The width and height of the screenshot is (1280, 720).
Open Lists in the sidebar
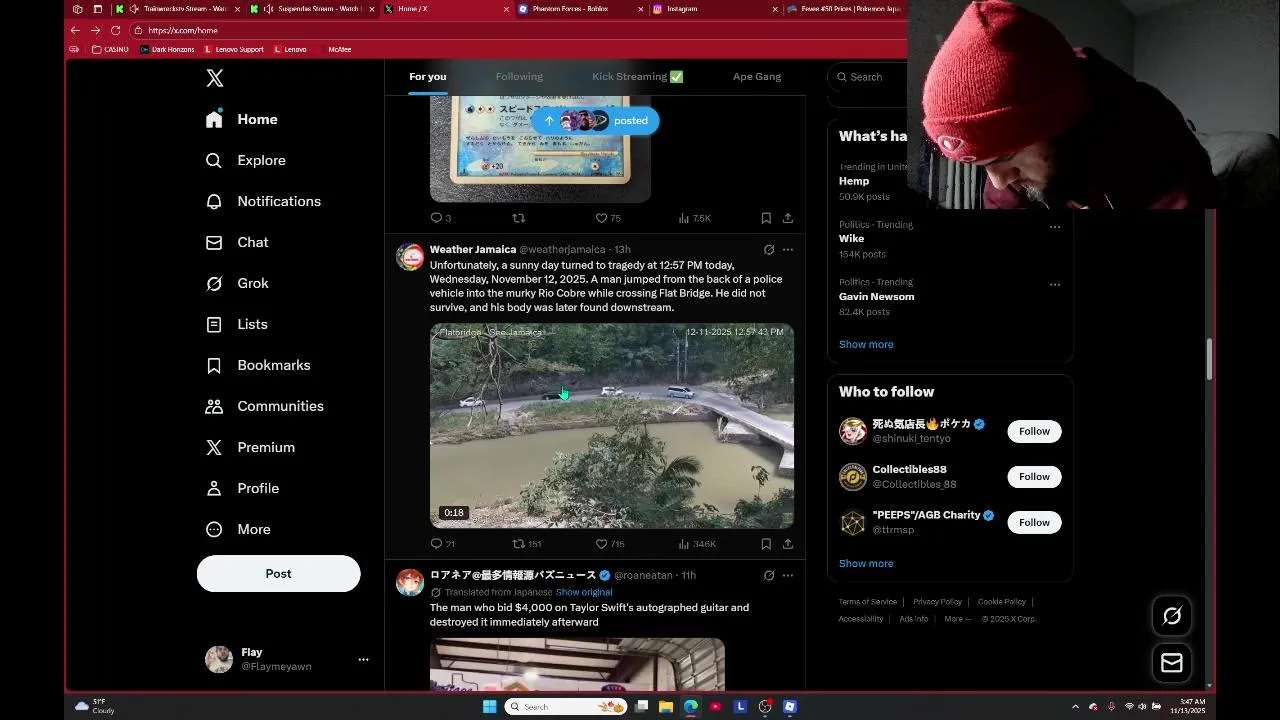tap(237, 324)
